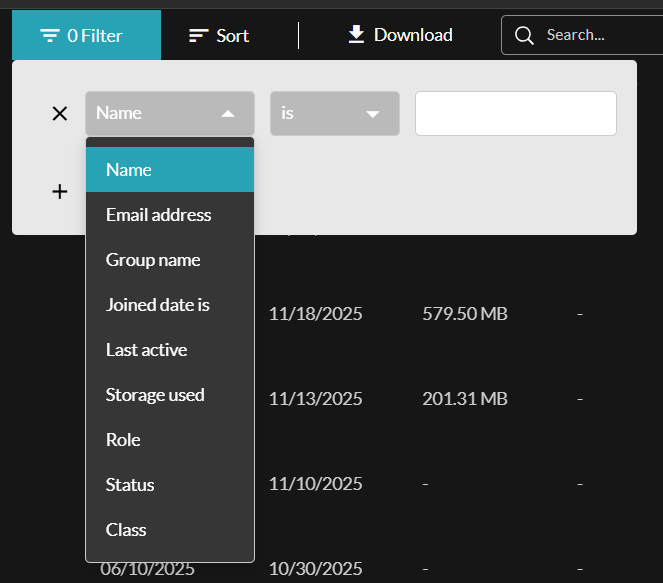
Task: Click the magnifier search icon
Action: [x=524, y=35]
